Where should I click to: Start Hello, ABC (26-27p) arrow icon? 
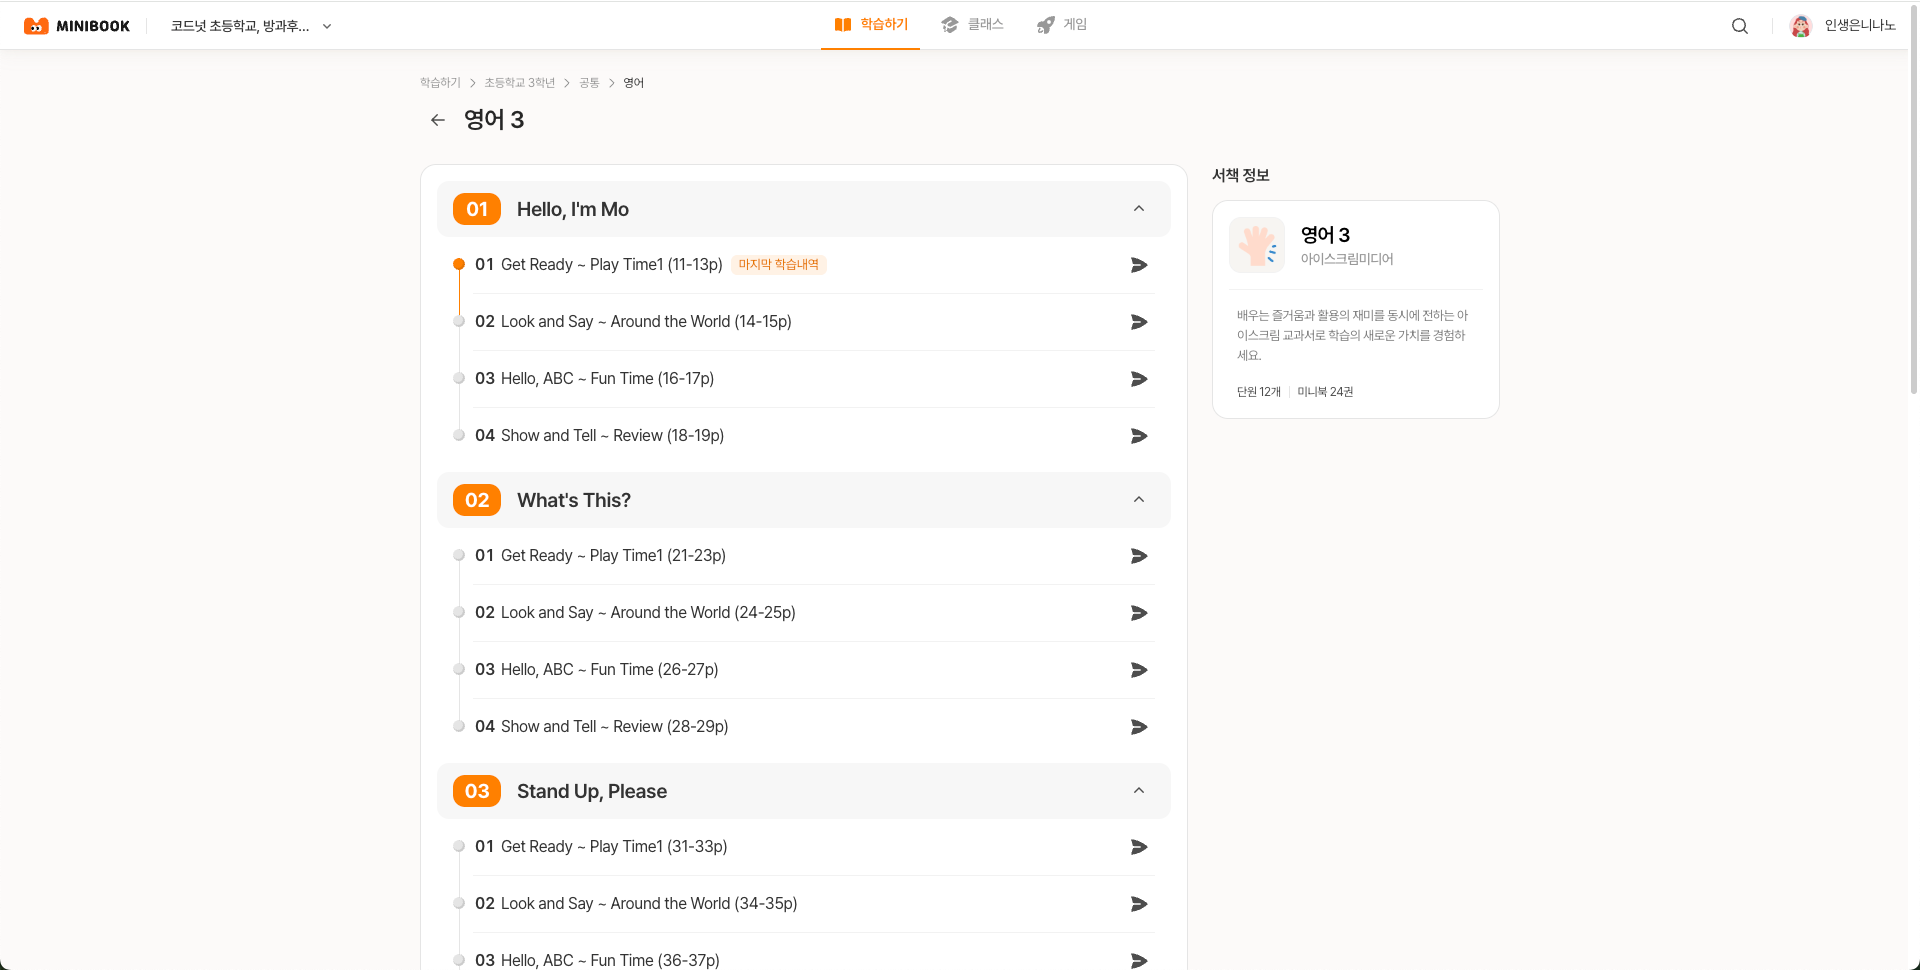pyautogui.click(x=1138, y=670)
